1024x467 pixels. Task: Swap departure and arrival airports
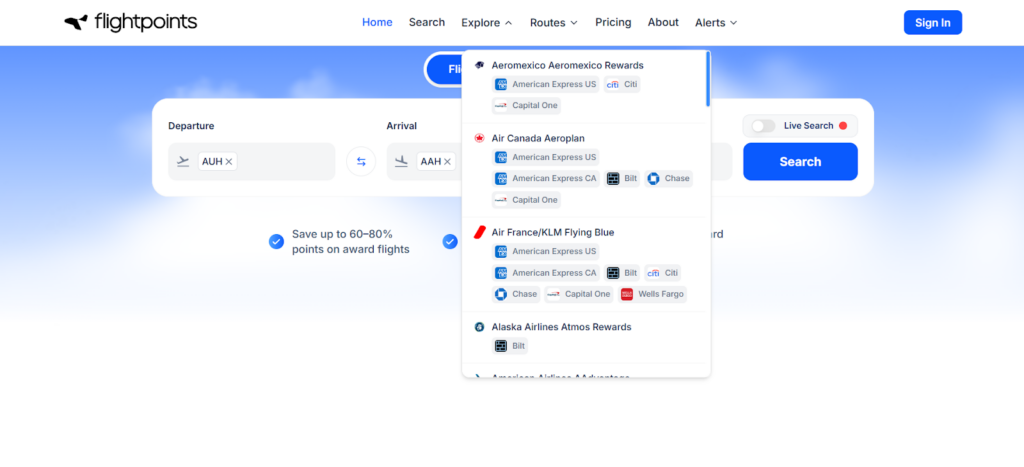click(x=361, y=161)
